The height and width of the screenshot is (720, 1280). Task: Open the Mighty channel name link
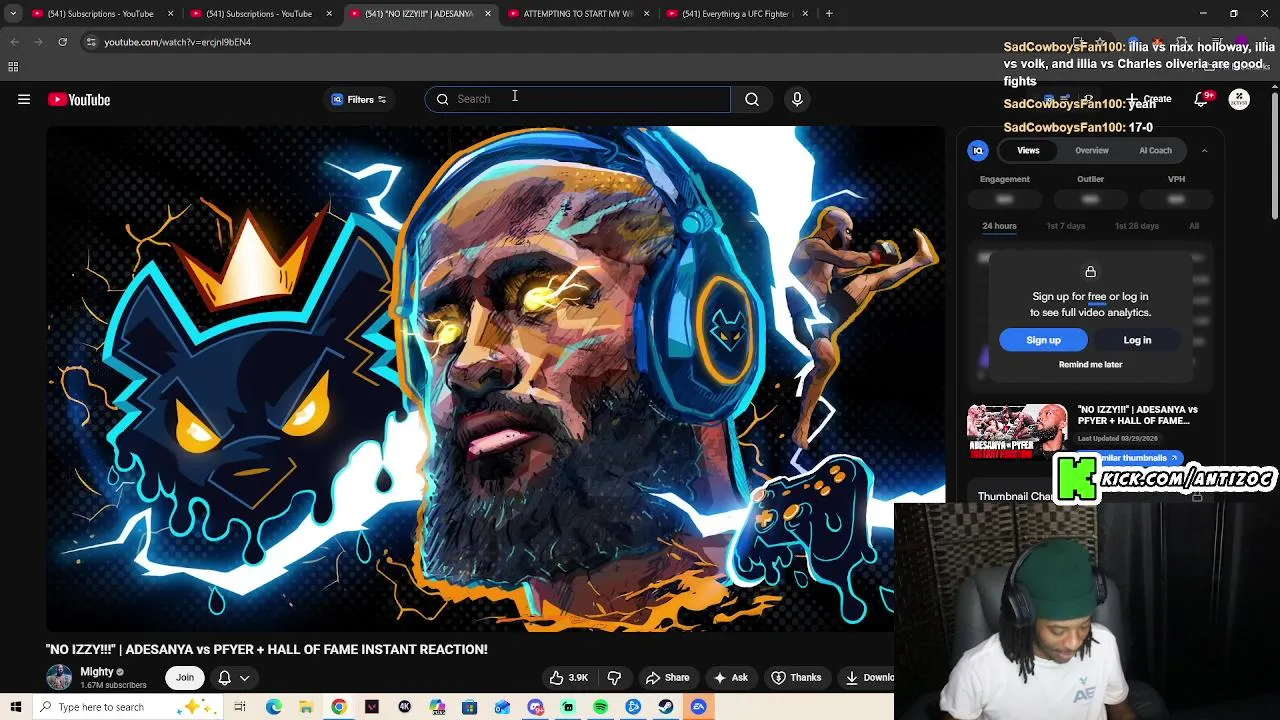coord(97,672)
